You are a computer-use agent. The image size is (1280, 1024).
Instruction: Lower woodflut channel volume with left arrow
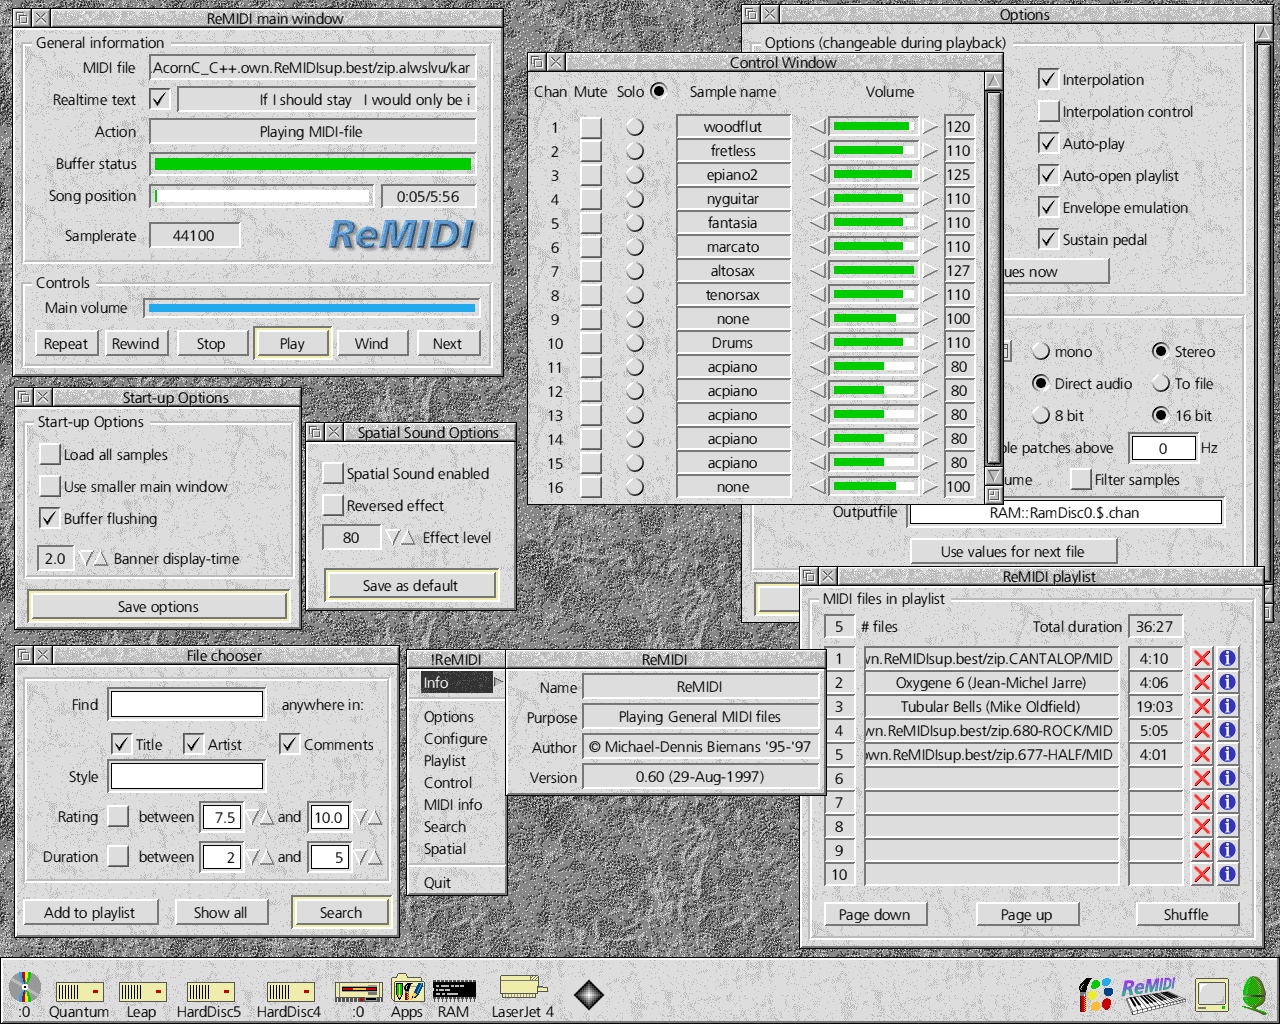pyautogui.click(x=817, y=127)
